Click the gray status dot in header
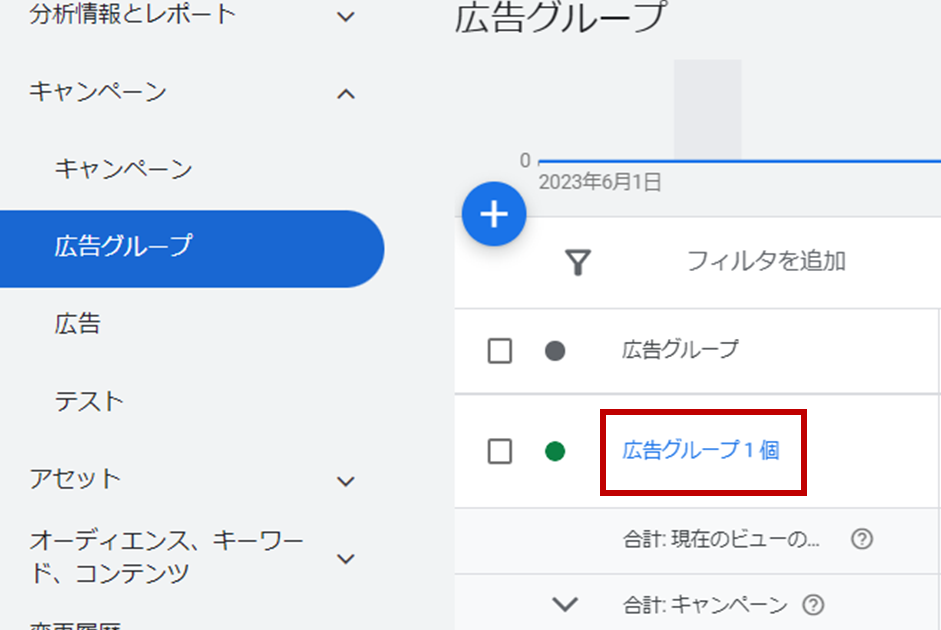Screen dimensions: 941x630 click(555, 351)
